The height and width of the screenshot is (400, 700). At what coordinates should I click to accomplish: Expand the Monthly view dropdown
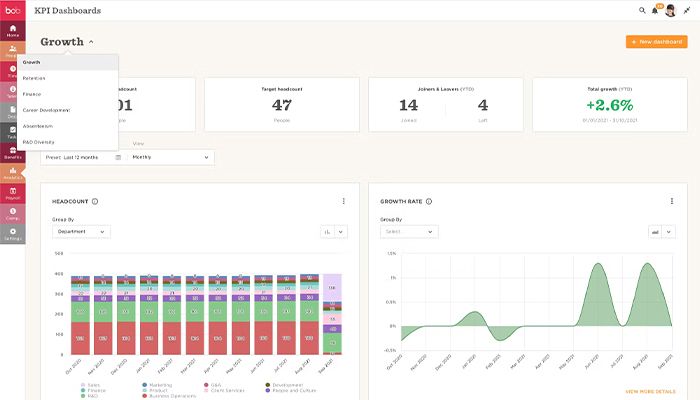pos(172,157)
